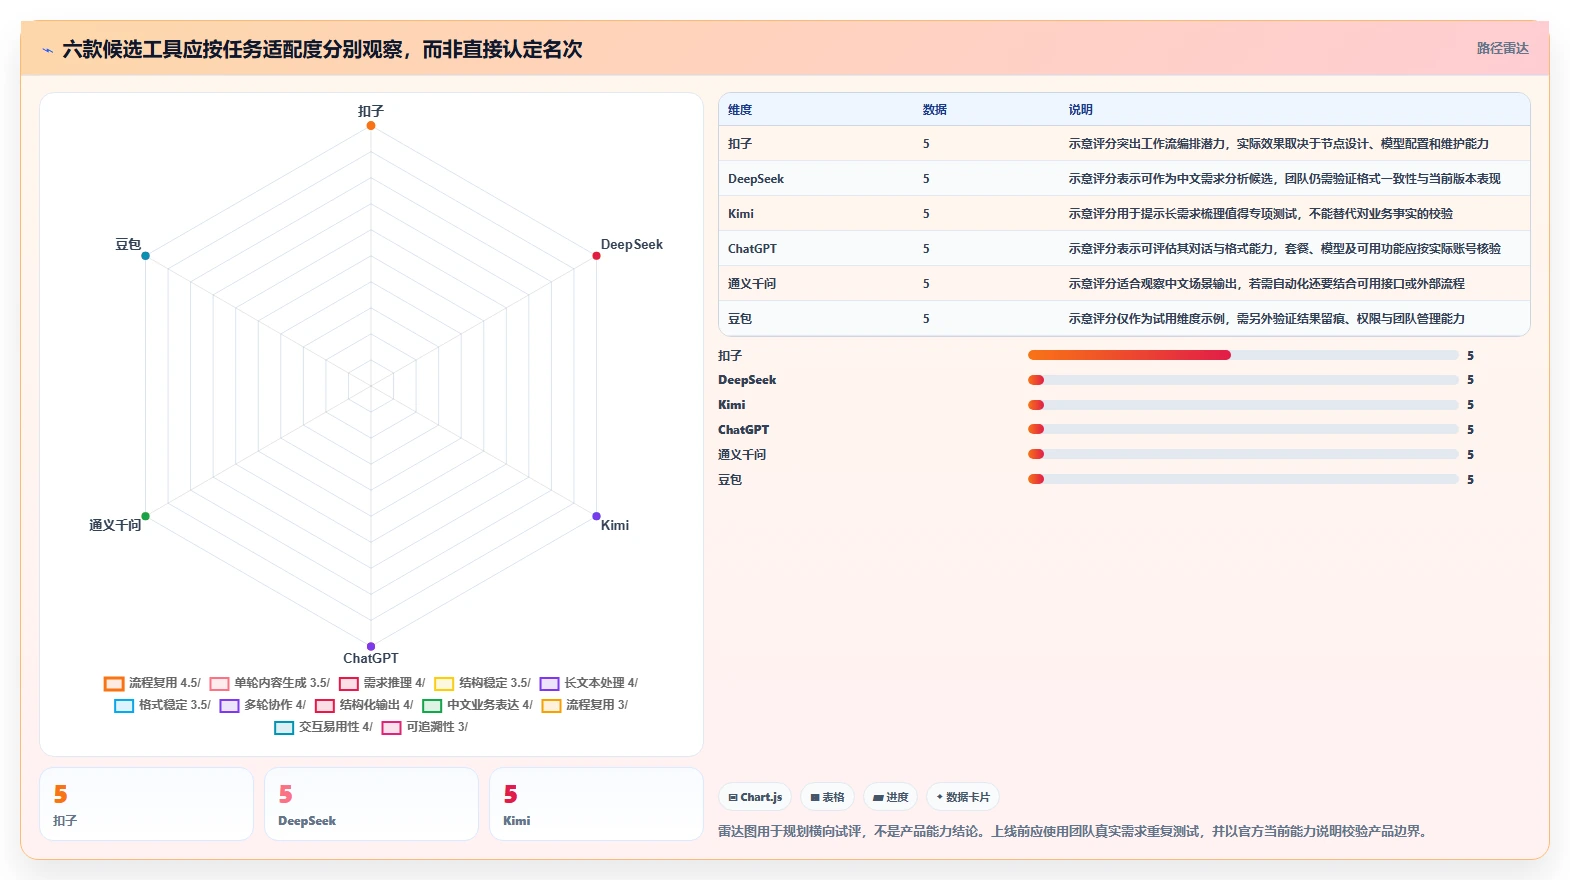Click the 豆包 progress bar
The image size is (1570, 880).
point(1243,479)
